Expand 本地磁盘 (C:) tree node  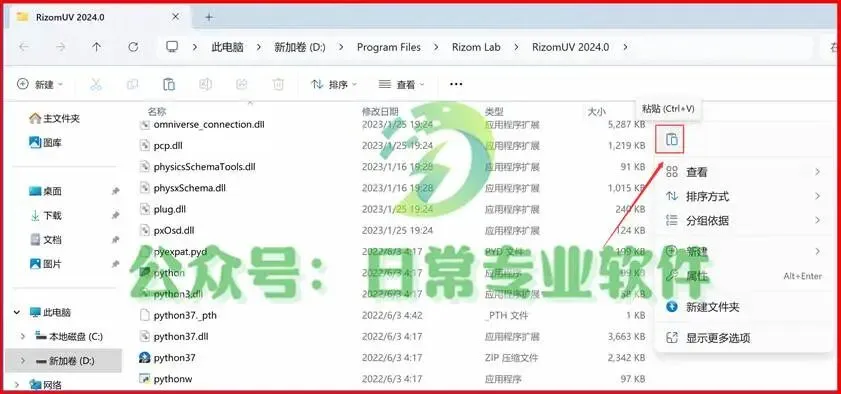(x=23, y=337)
